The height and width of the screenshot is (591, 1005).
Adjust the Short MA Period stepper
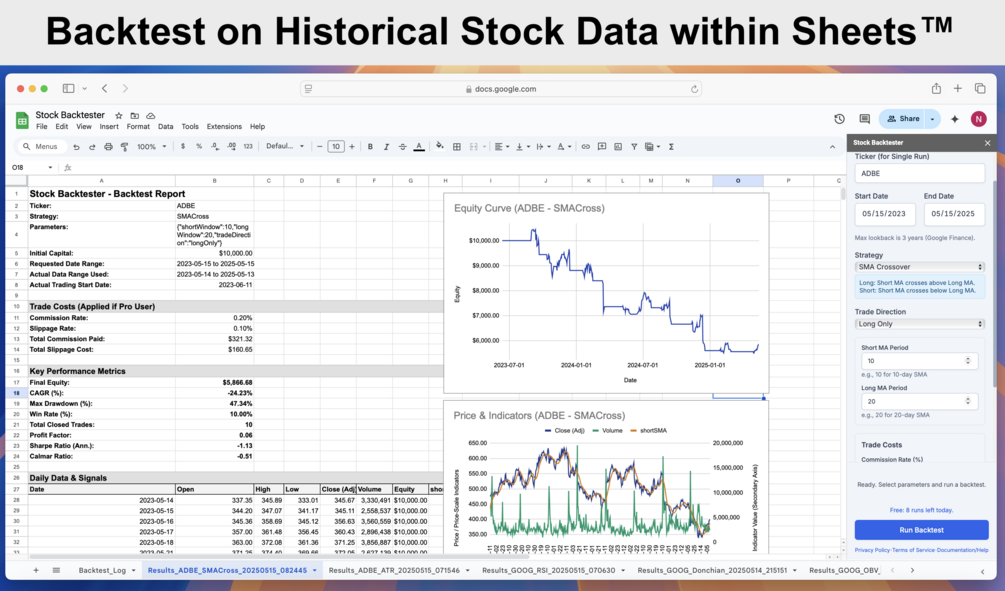click(x=968, y=361)
